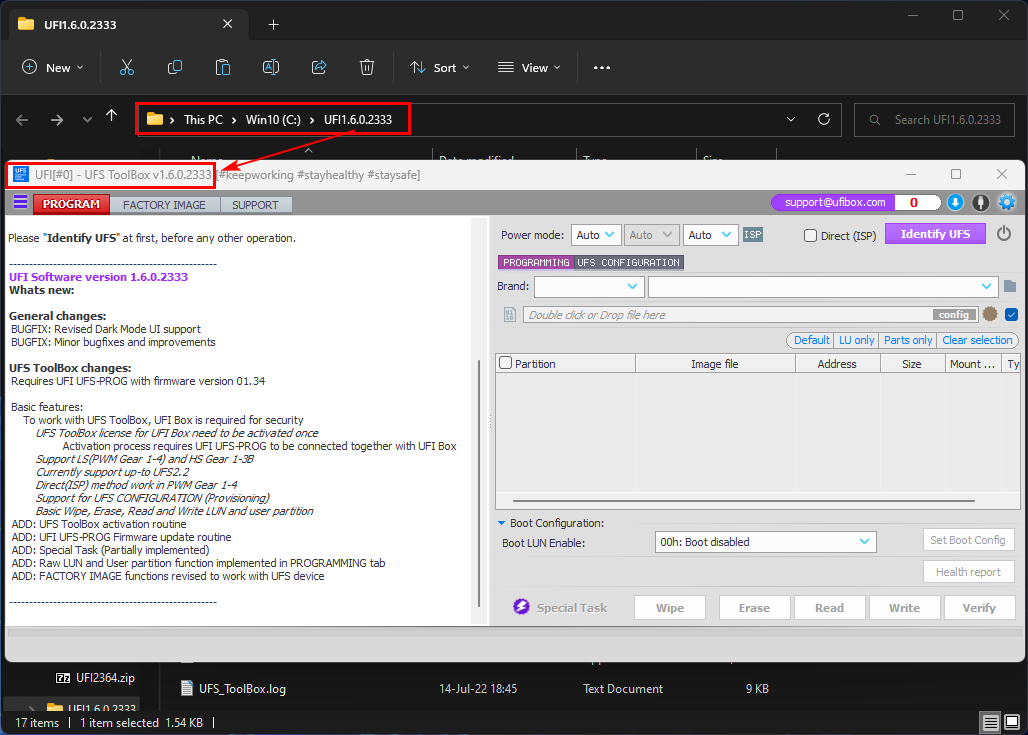Click the Special Task lightning icon

(x=521, y=607)
